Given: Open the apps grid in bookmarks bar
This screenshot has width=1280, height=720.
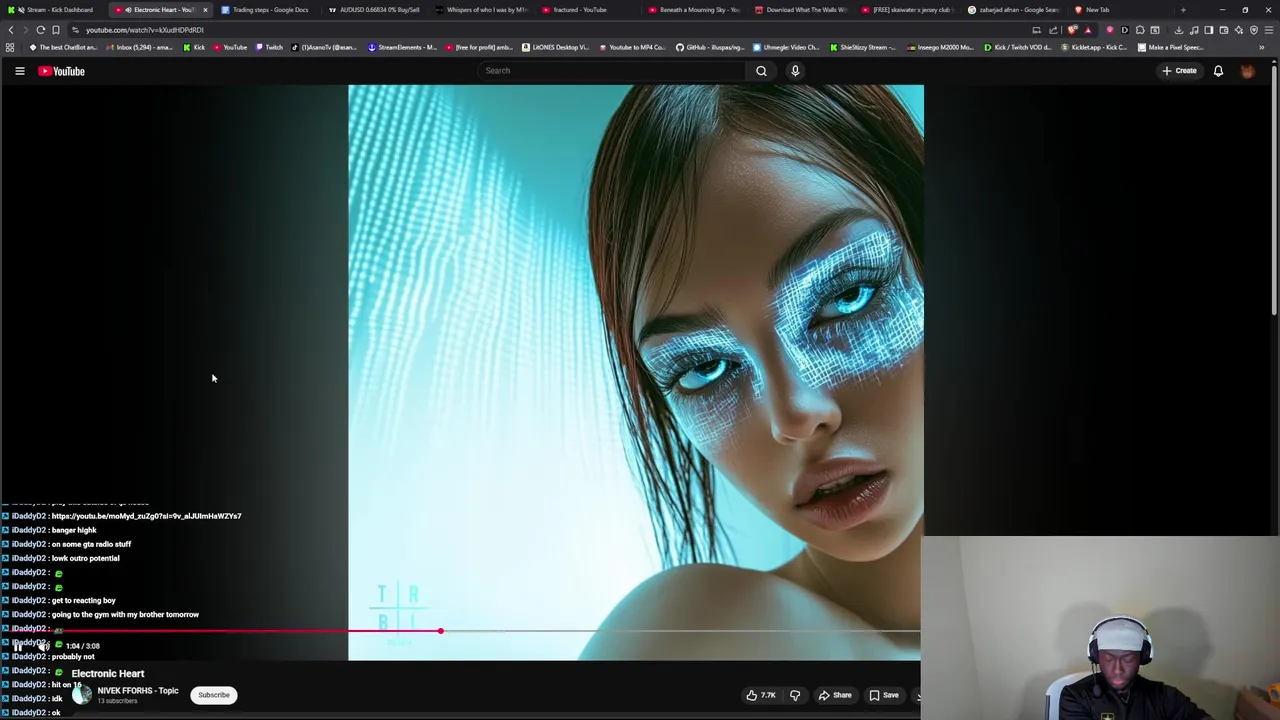Looking at the screenshot, I should (x=10, y=47).
